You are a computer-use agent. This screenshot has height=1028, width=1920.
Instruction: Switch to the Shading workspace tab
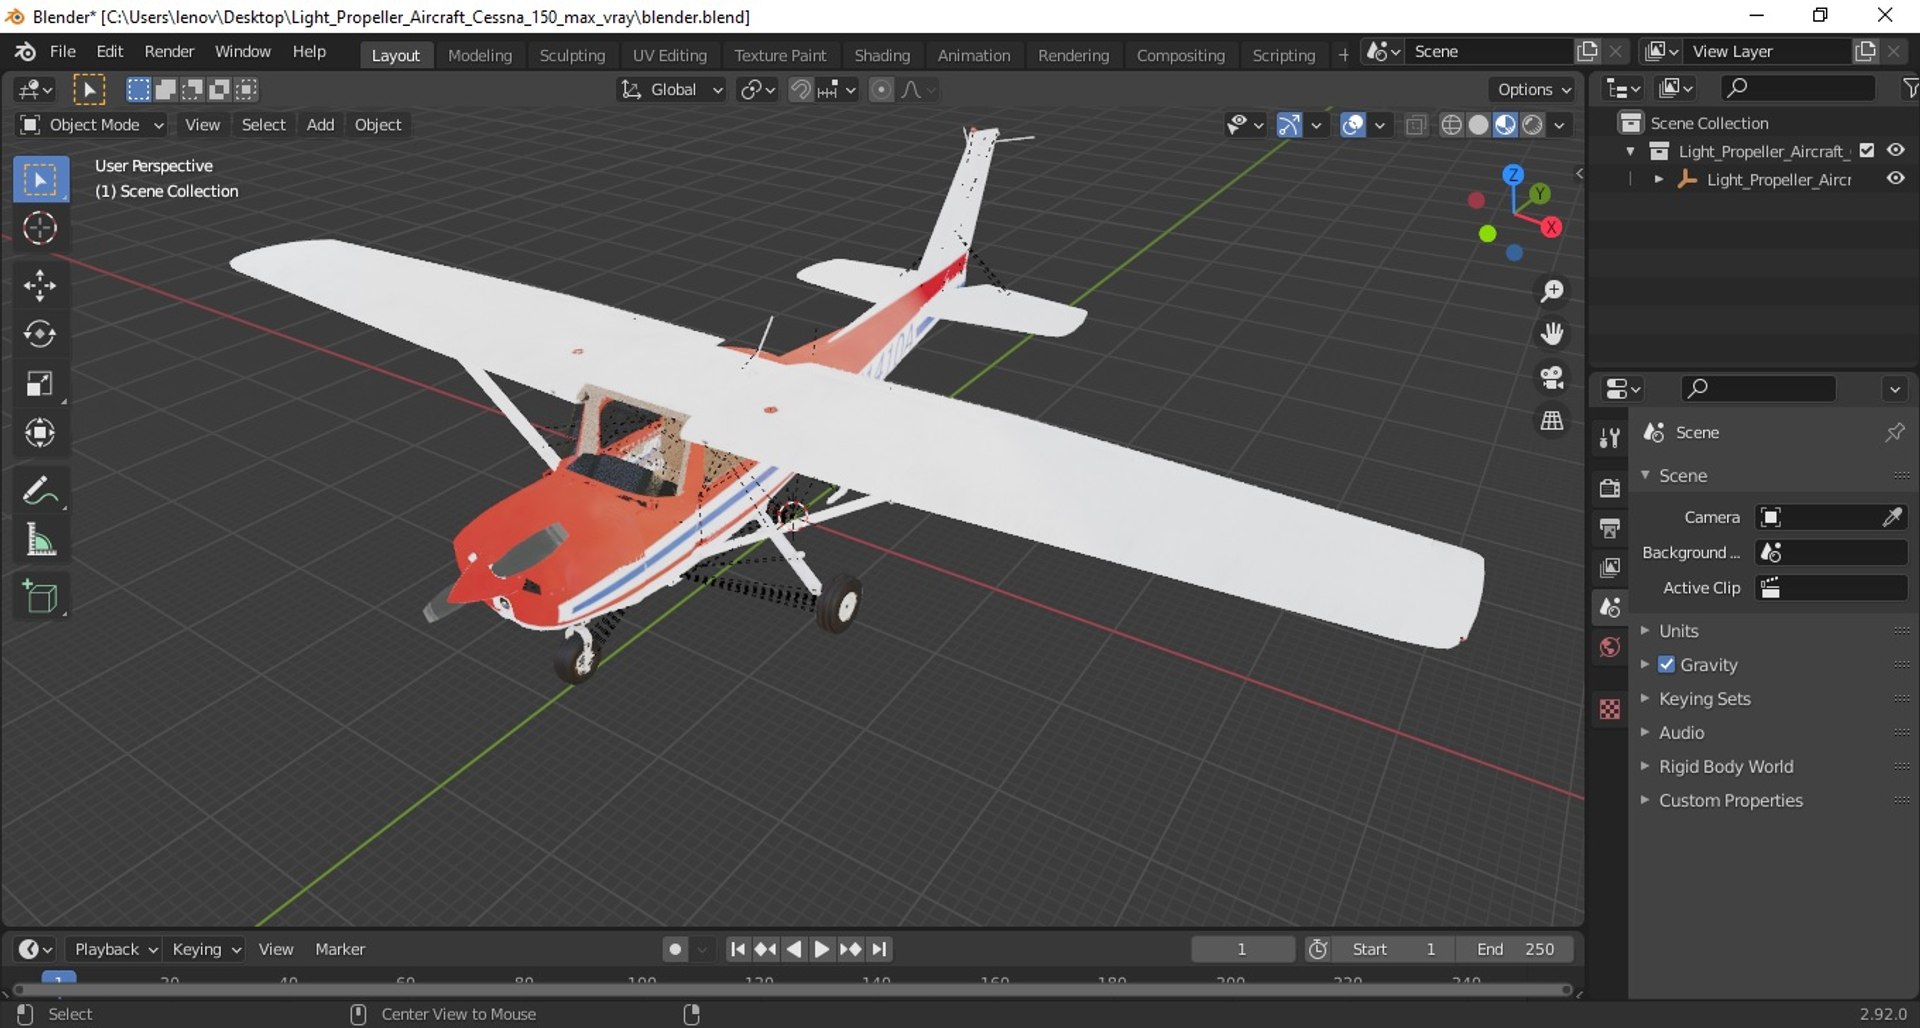point(882,55)
